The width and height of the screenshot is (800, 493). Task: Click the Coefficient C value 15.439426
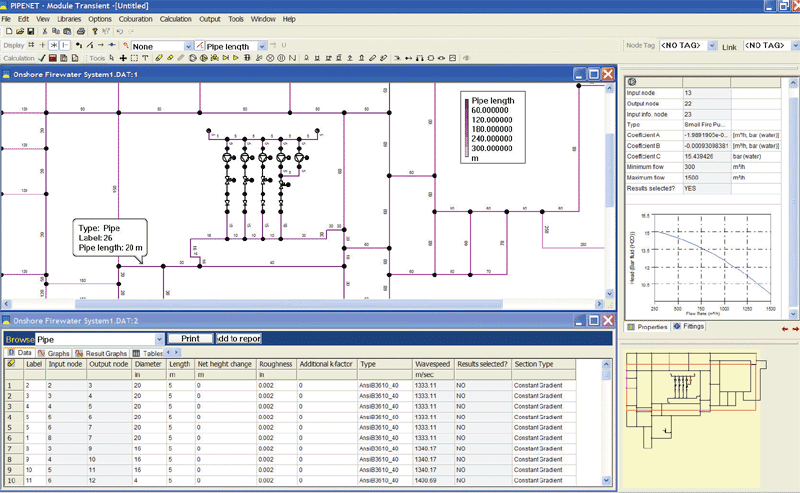coord(707,157)
